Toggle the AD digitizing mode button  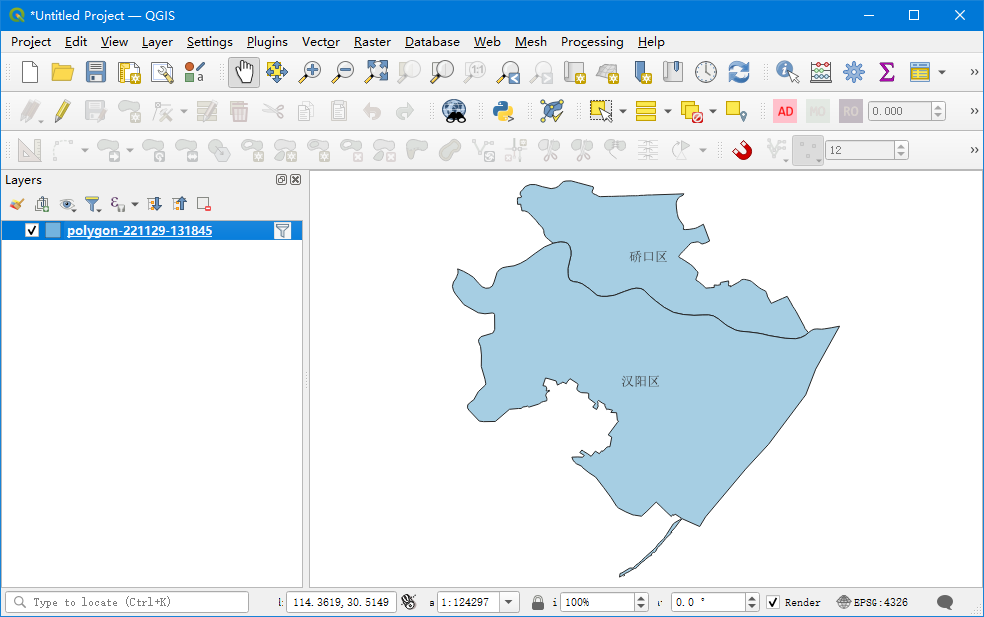click(785, 111)
